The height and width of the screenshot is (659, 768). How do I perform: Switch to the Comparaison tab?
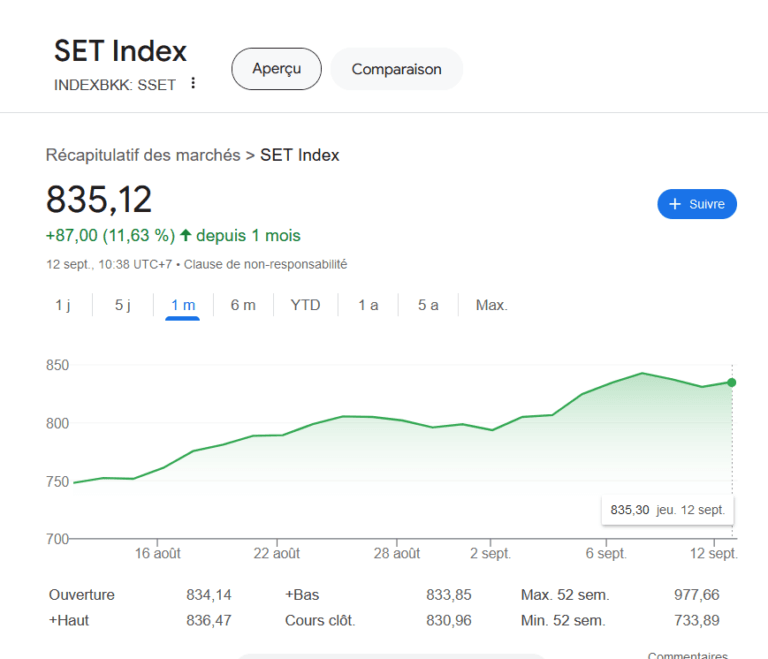pyautogui.click(x=396, y=69)
